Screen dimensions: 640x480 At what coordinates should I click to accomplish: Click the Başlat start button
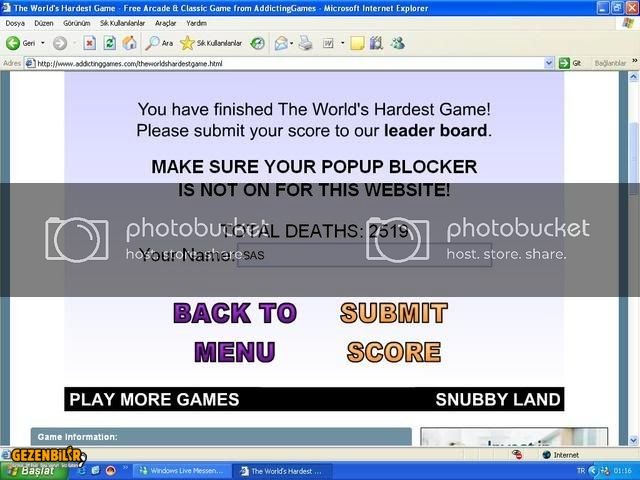pyautogui.click(x=34, y=471)
